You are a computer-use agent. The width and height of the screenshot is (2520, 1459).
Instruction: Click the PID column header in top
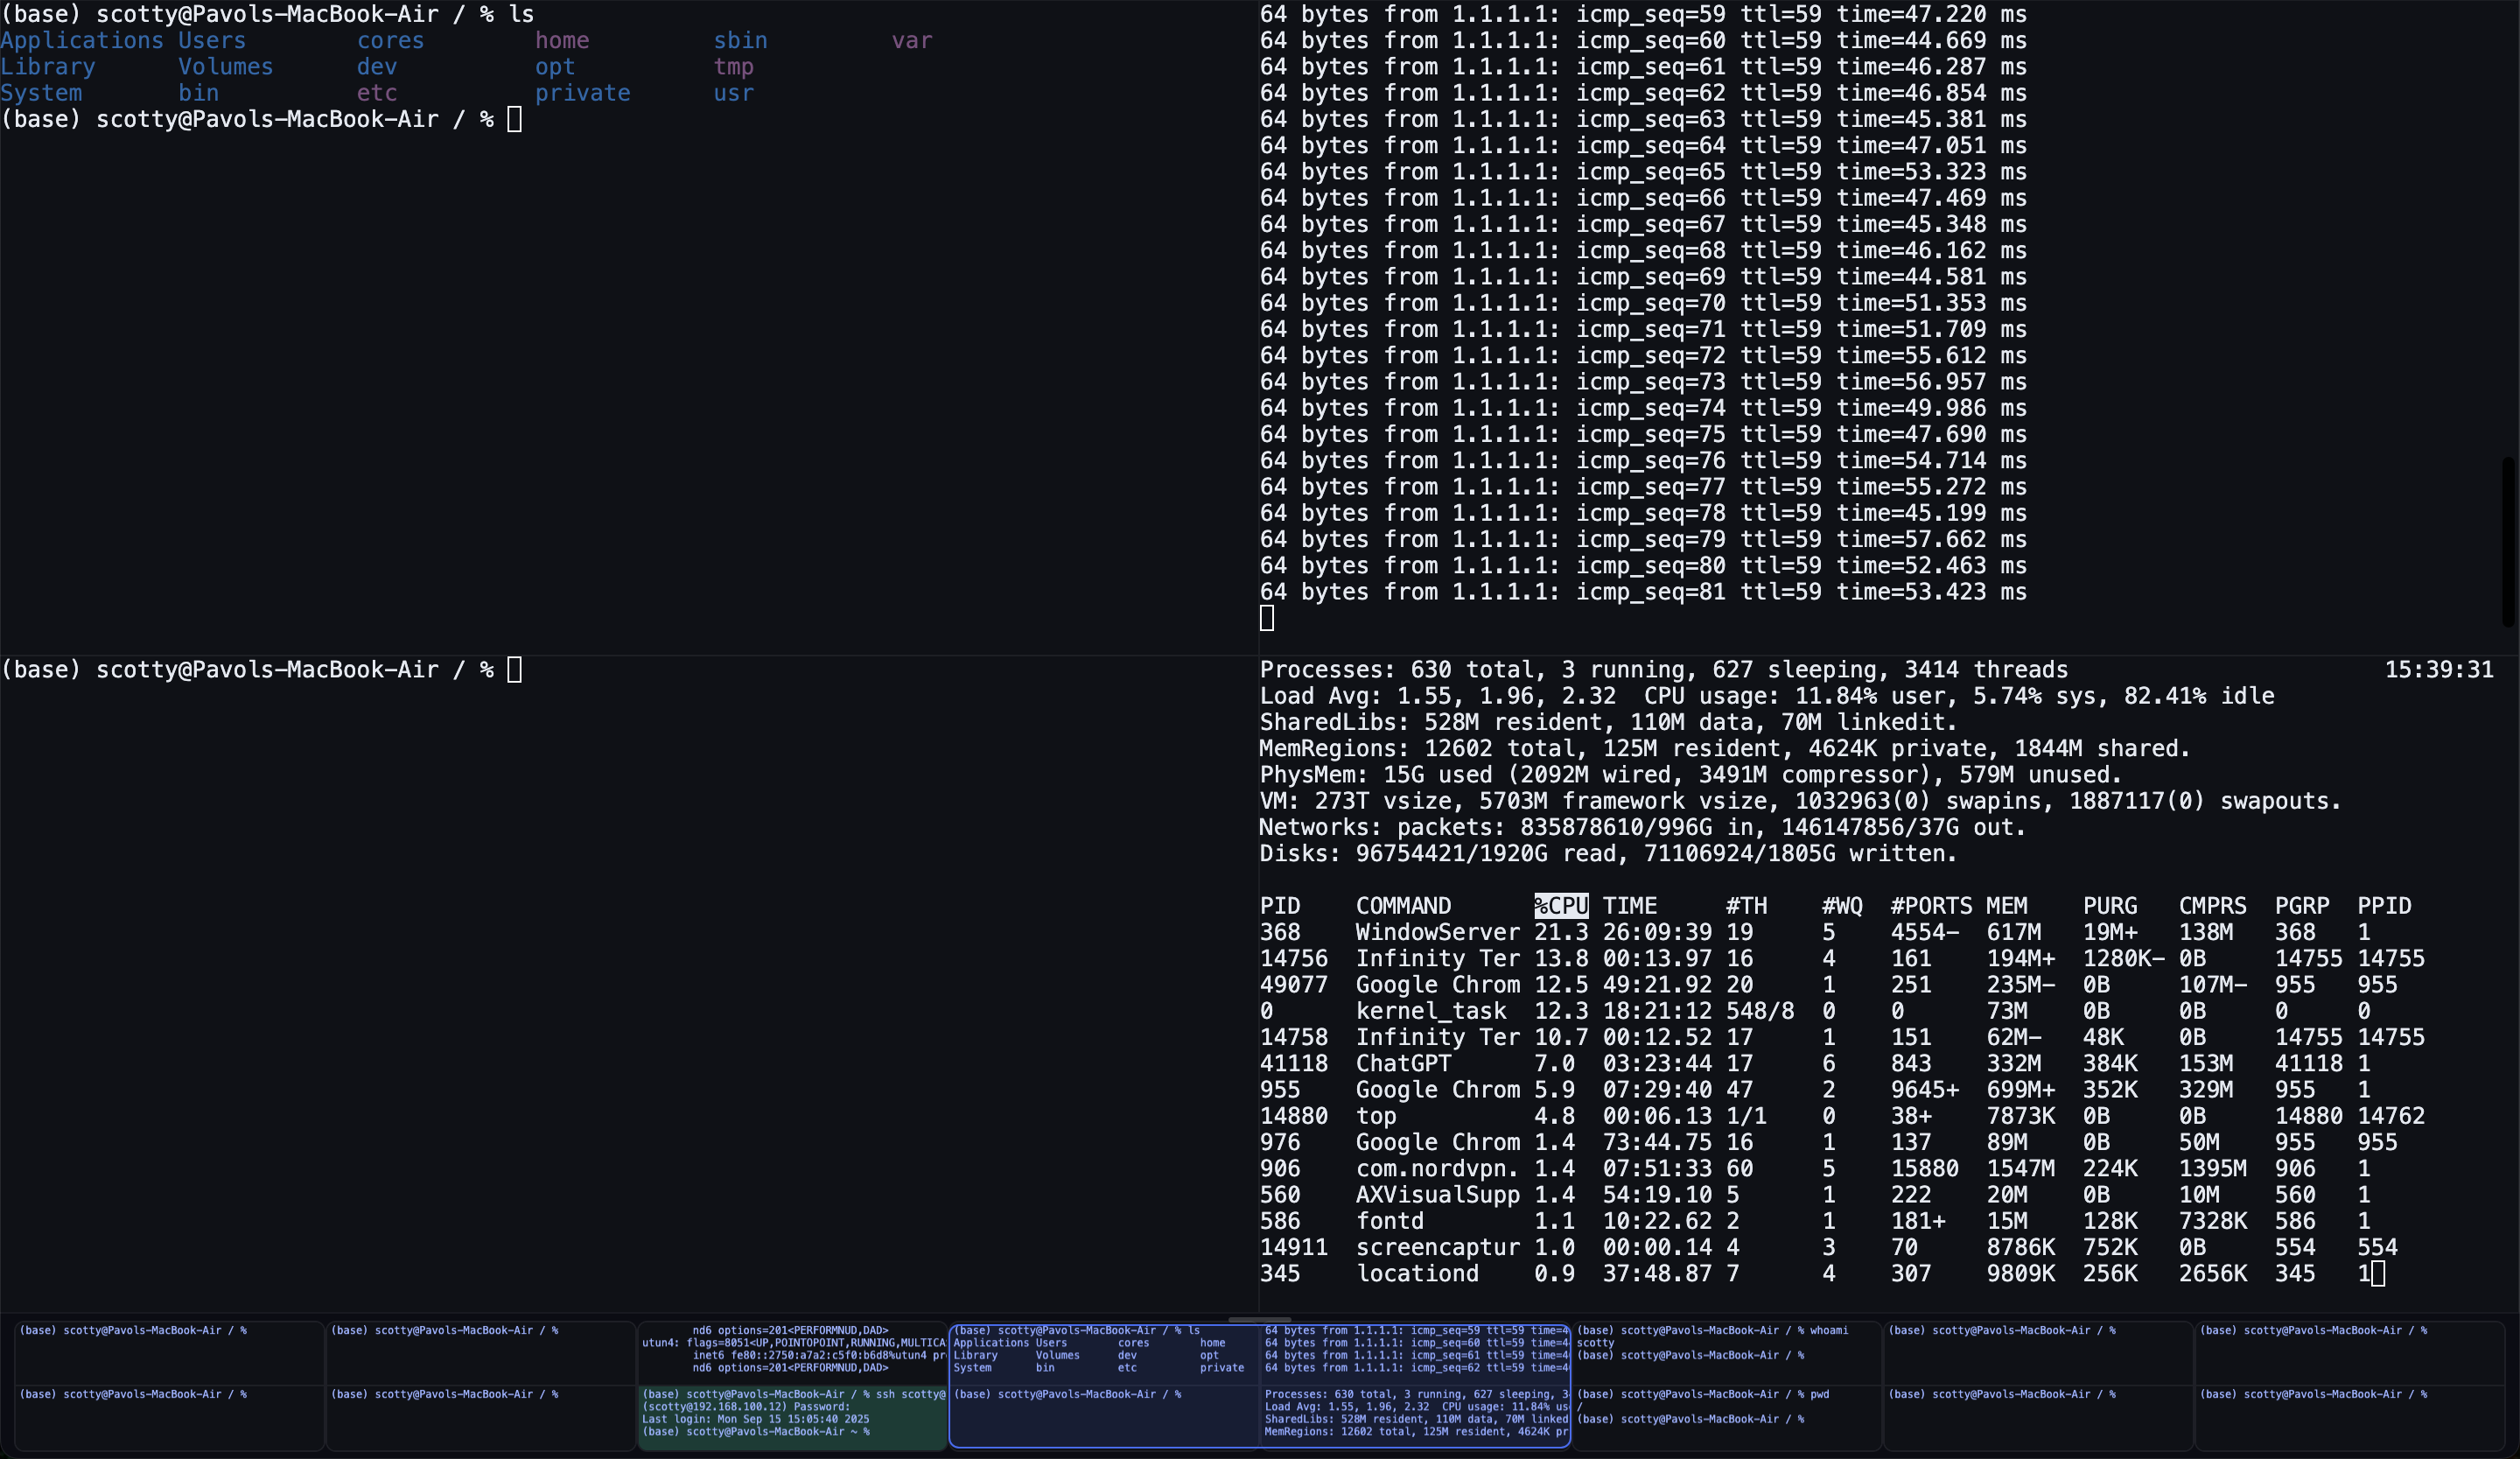tap(1280, 906)
